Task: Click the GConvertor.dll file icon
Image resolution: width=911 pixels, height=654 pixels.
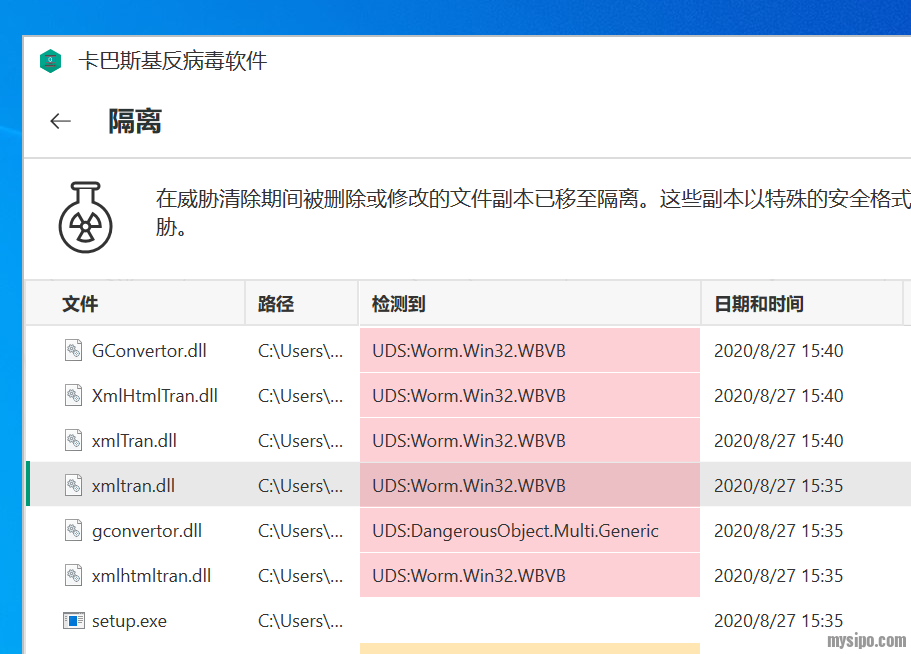Action: 73,351
